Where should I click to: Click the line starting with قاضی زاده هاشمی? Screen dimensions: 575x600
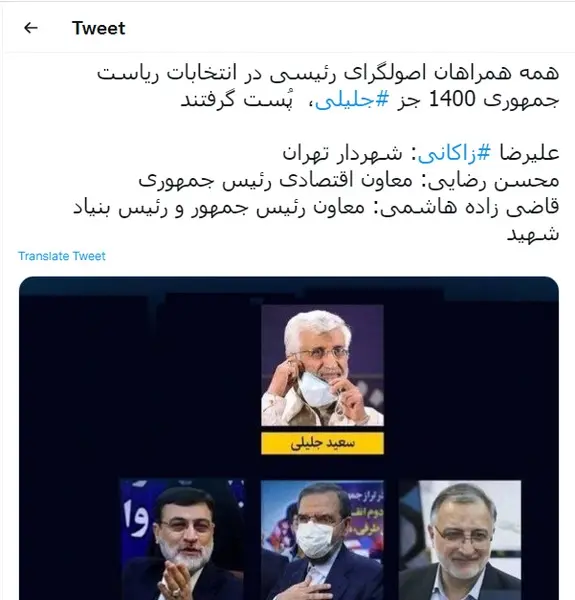[316, 207]
